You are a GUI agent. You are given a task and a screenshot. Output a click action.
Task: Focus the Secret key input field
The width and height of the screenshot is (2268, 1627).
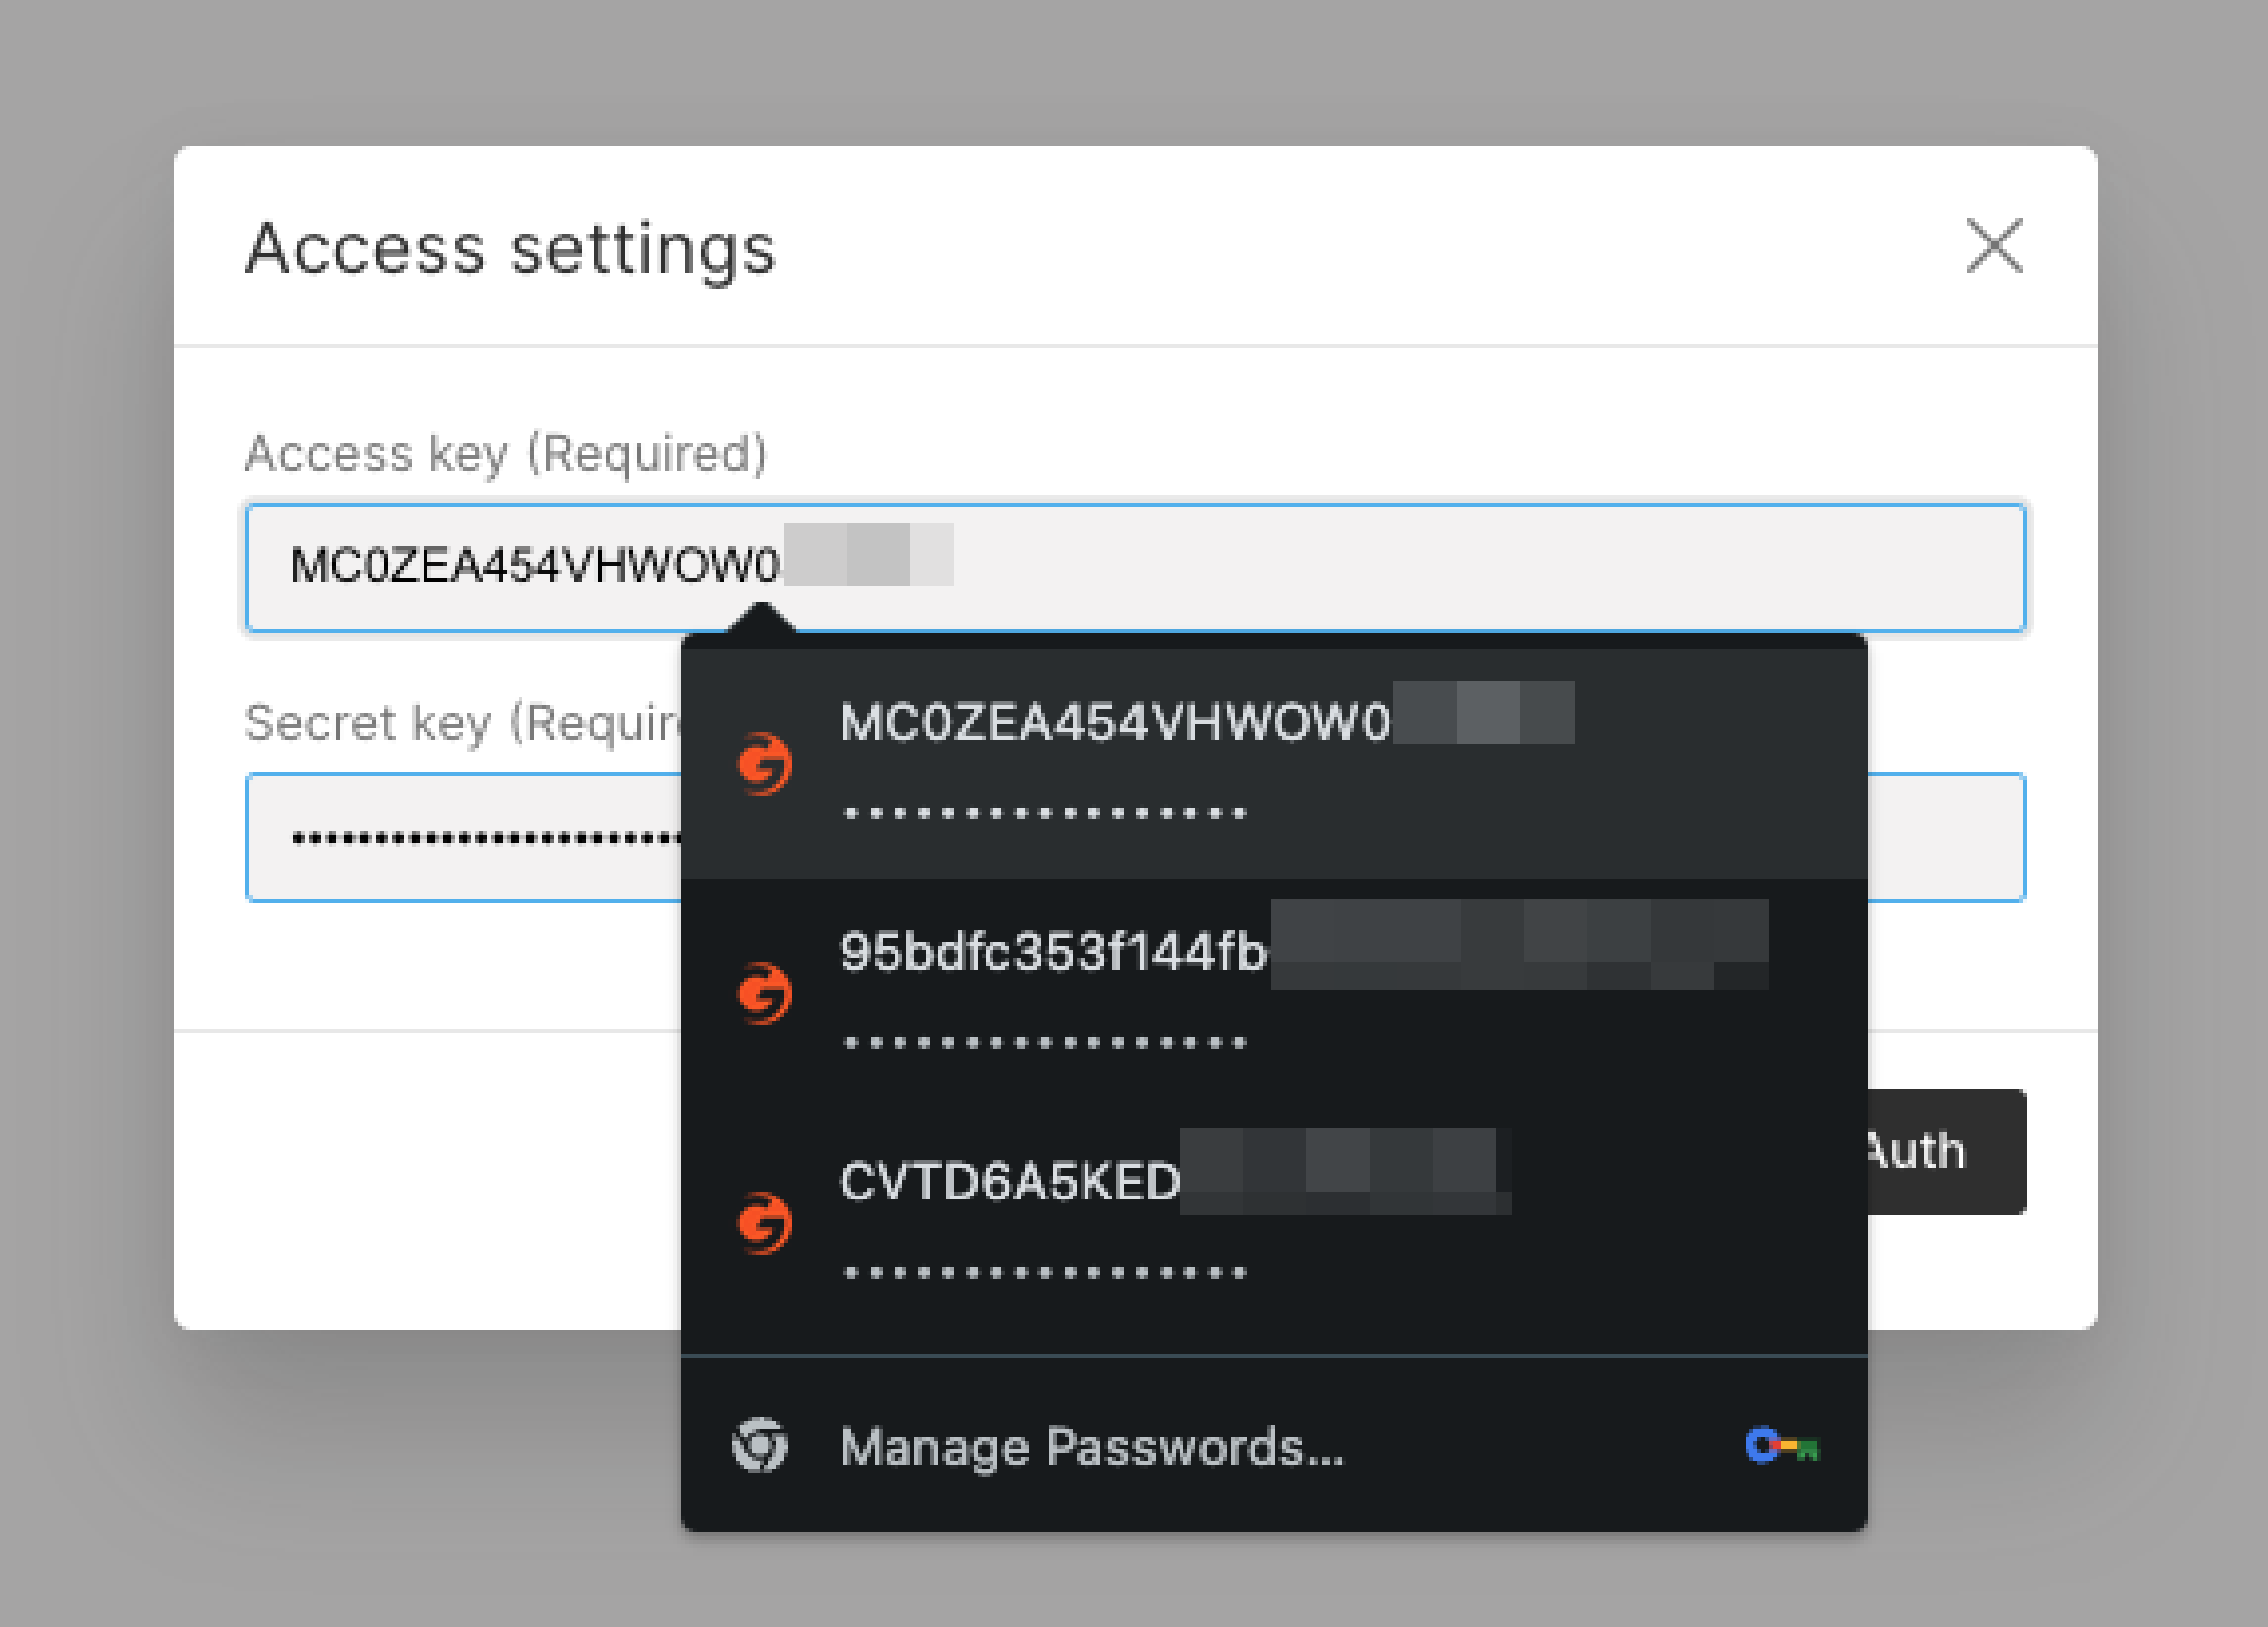450,837
